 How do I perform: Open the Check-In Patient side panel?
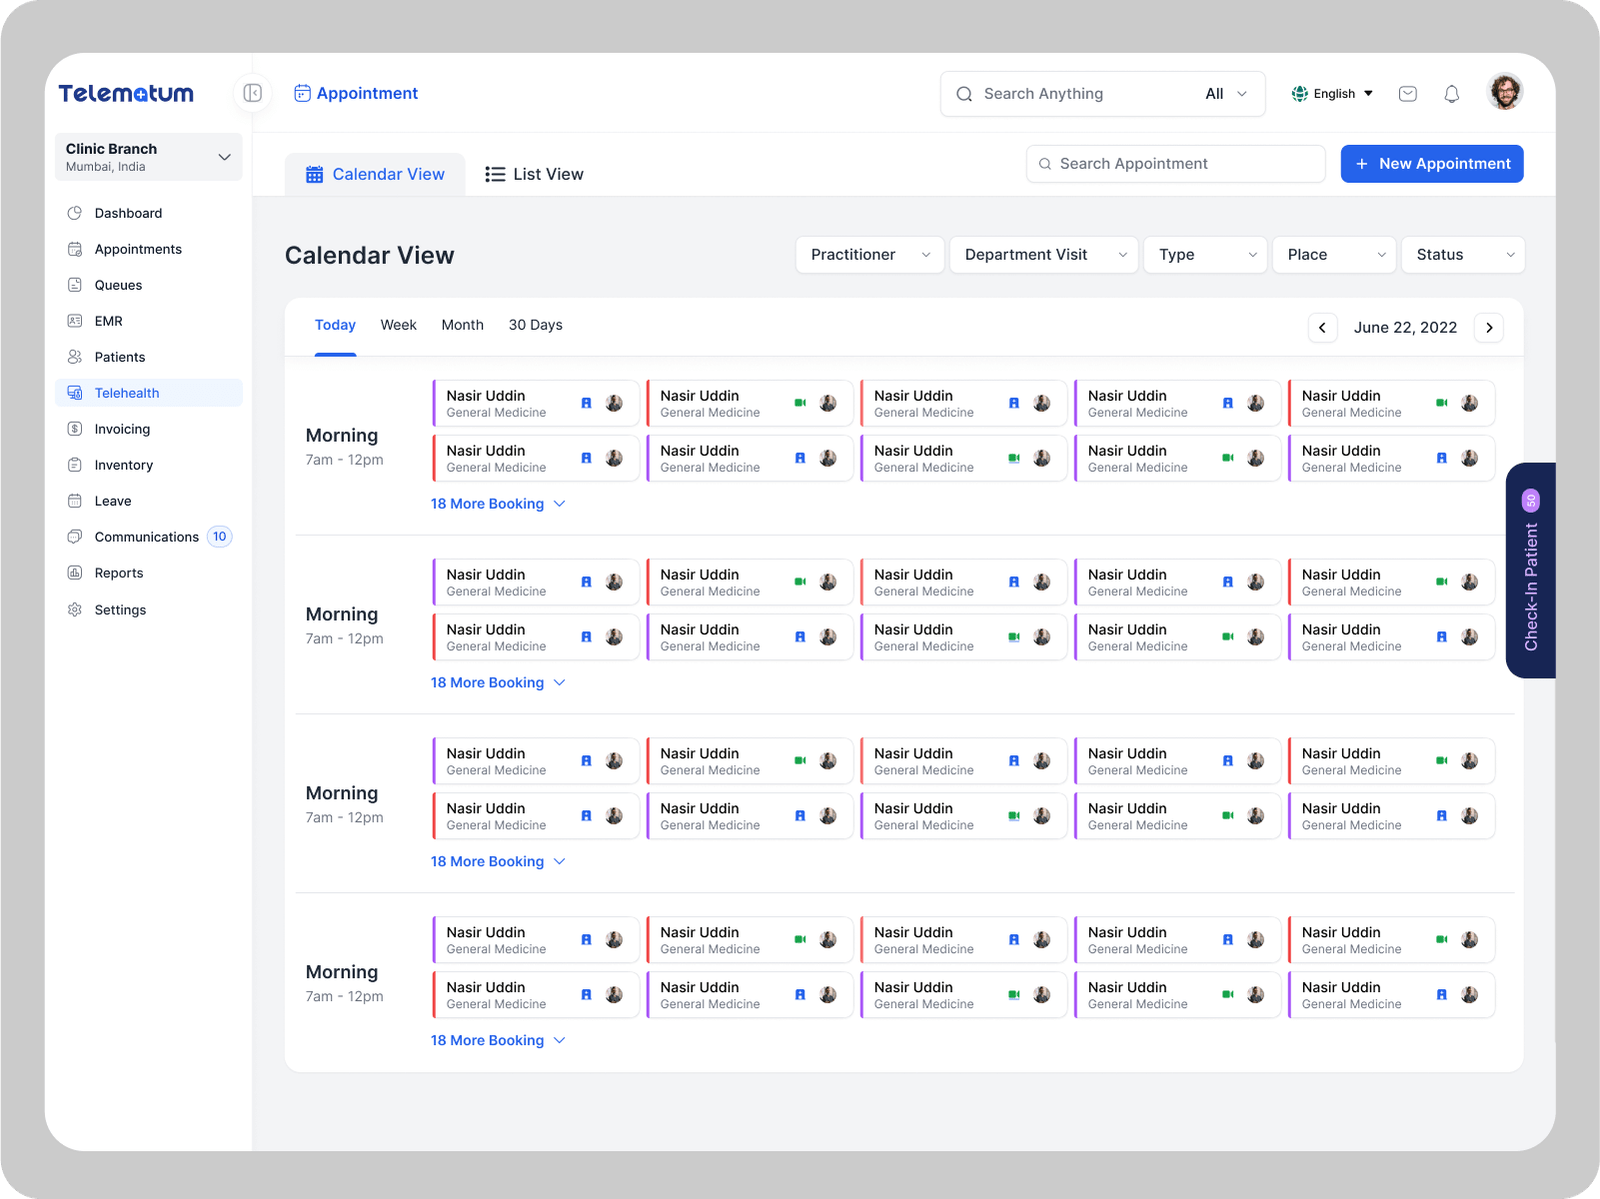pyautogui.click(x=1530, y=572)
